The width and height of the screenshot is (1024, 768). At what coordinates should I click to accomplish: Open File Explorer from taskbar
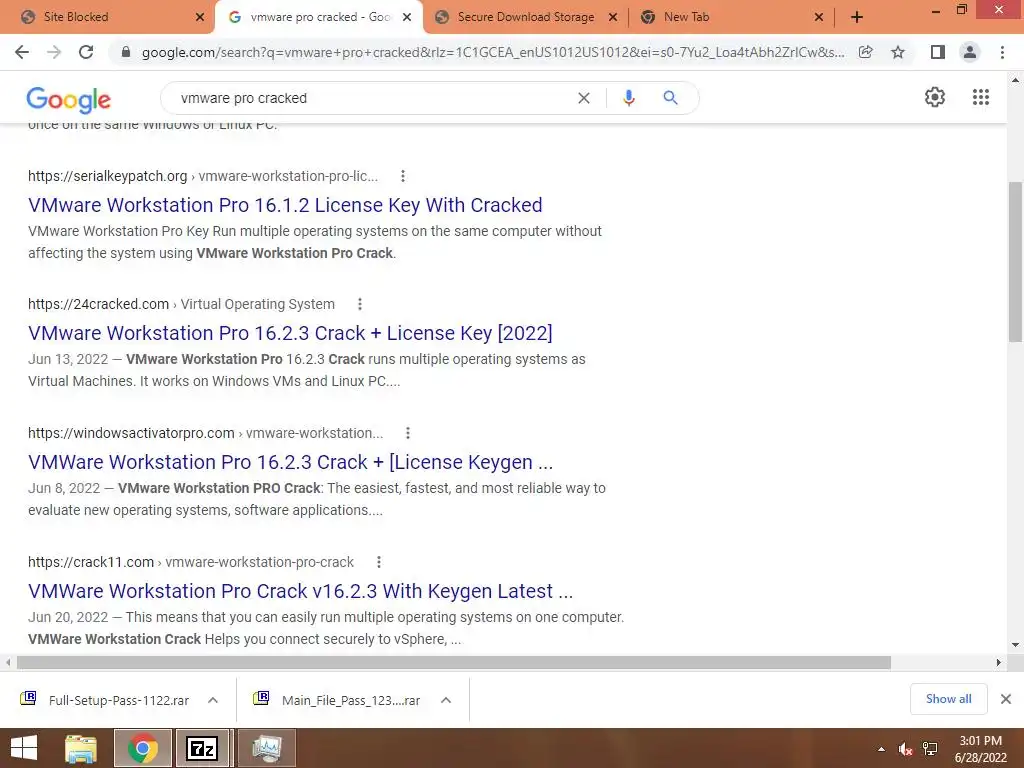(x=81, y=748)
